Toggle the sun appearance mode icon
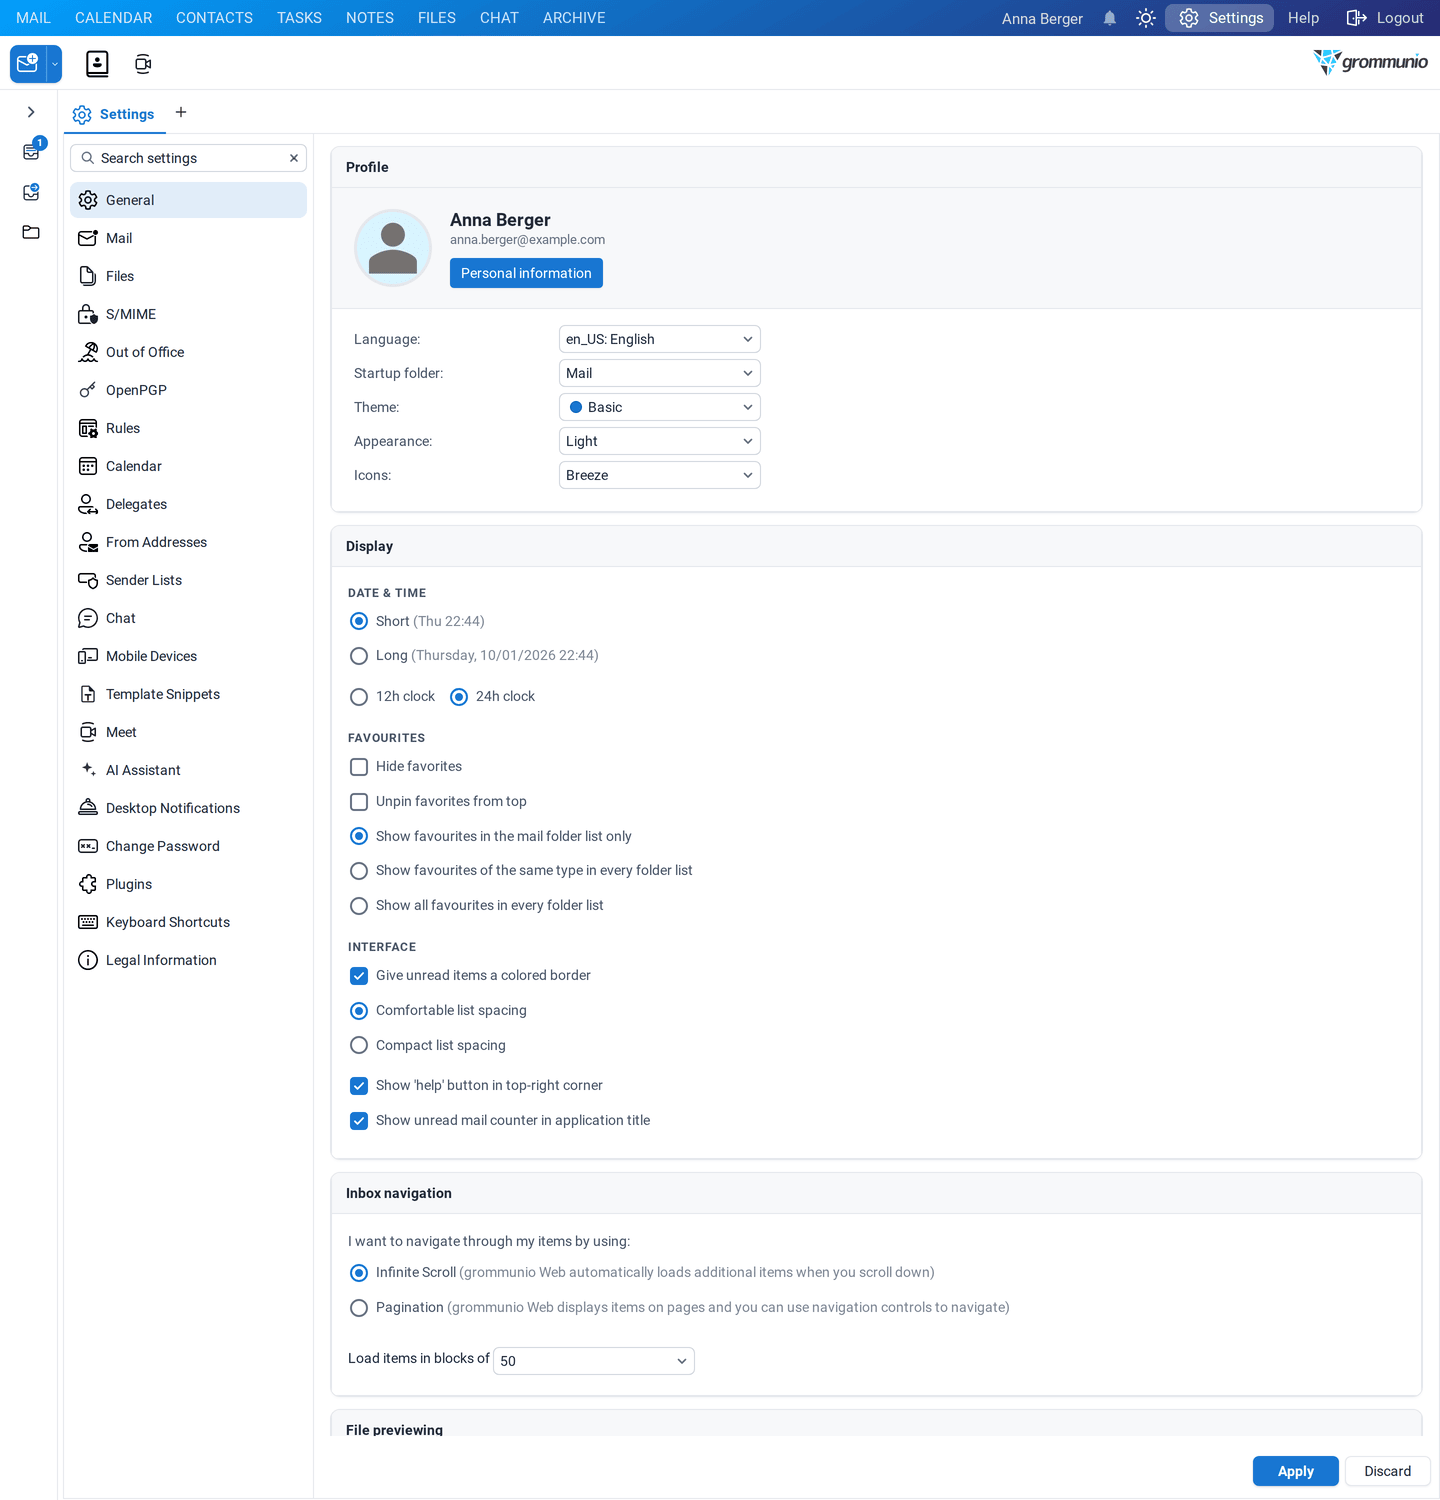This screenshot has width=1440, height=1500. pyautogui.click(x=1146, y=18)
